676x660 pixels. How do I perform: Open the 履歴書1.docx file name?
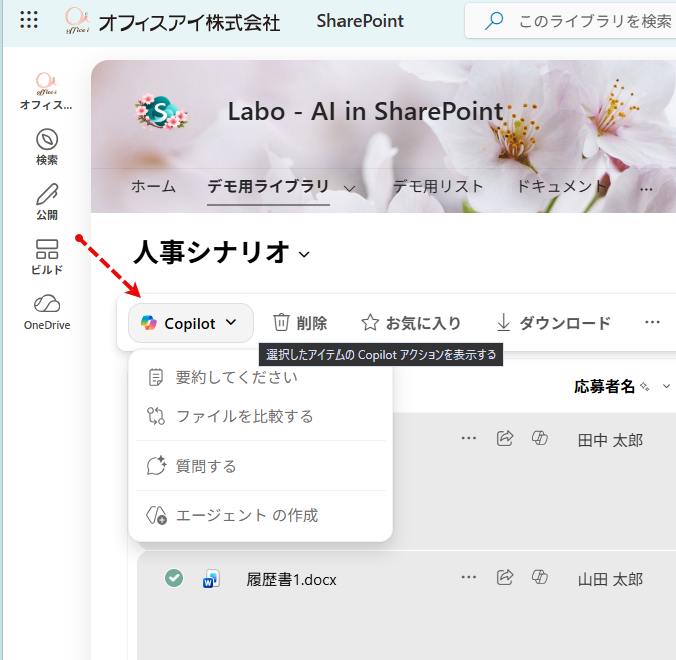[291, 579]
